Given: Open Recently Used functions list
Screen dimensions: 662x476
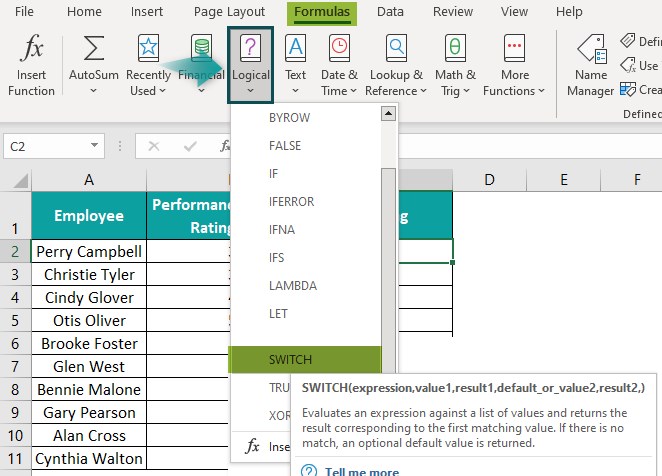Looking at the screenshot, I should 148,65.
